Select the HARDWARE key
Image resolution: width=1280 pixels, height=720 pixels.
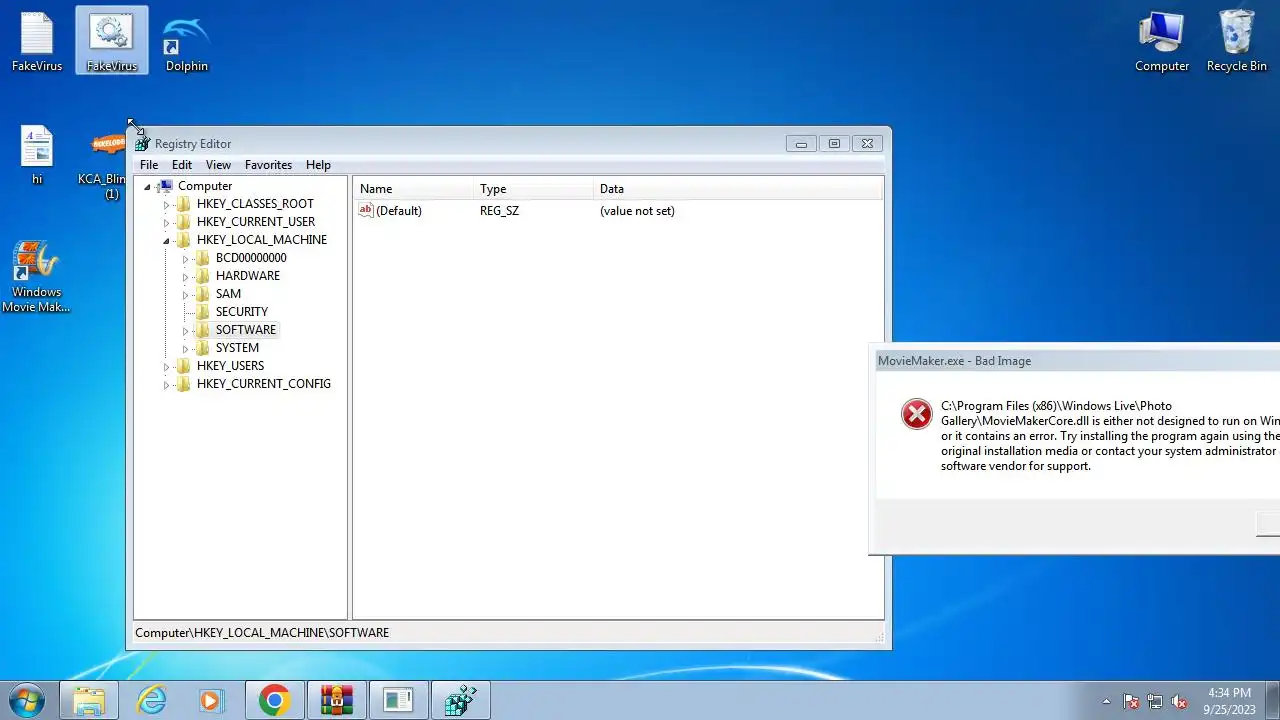(248, 276)
